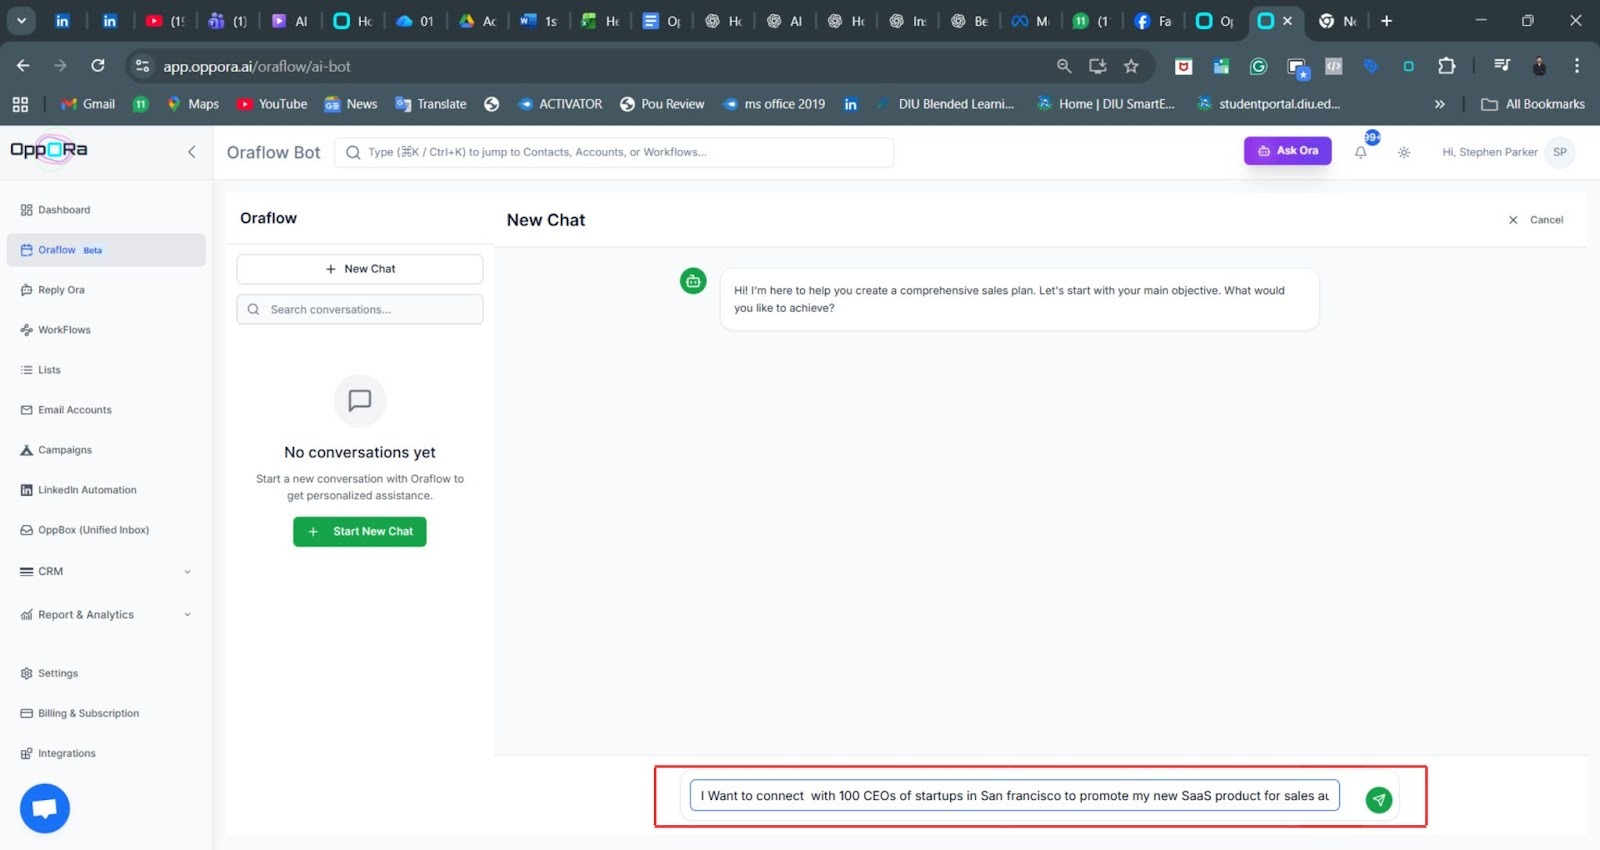Open Dashboard from the sidebar

click(64, 210)
